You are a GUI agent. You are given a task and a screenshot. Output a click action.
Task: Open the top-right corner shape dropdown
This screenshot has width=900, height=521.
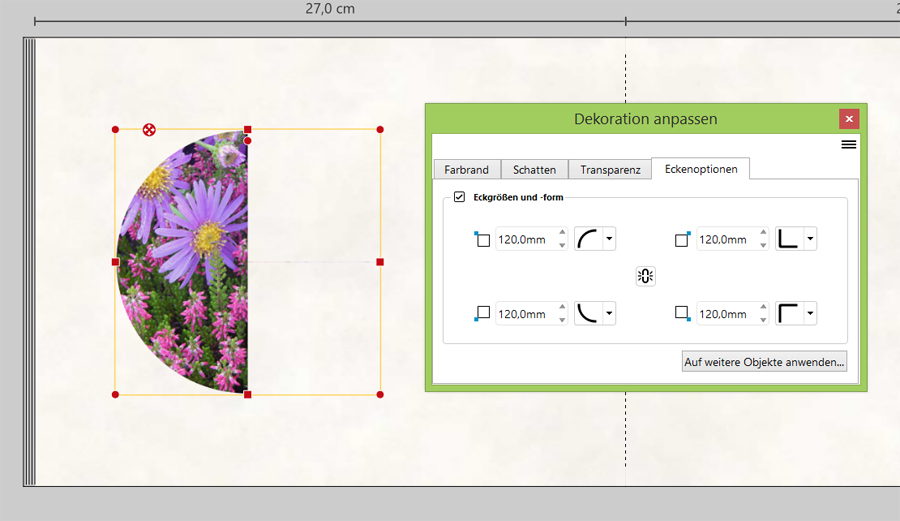click(x=809, y=239)
